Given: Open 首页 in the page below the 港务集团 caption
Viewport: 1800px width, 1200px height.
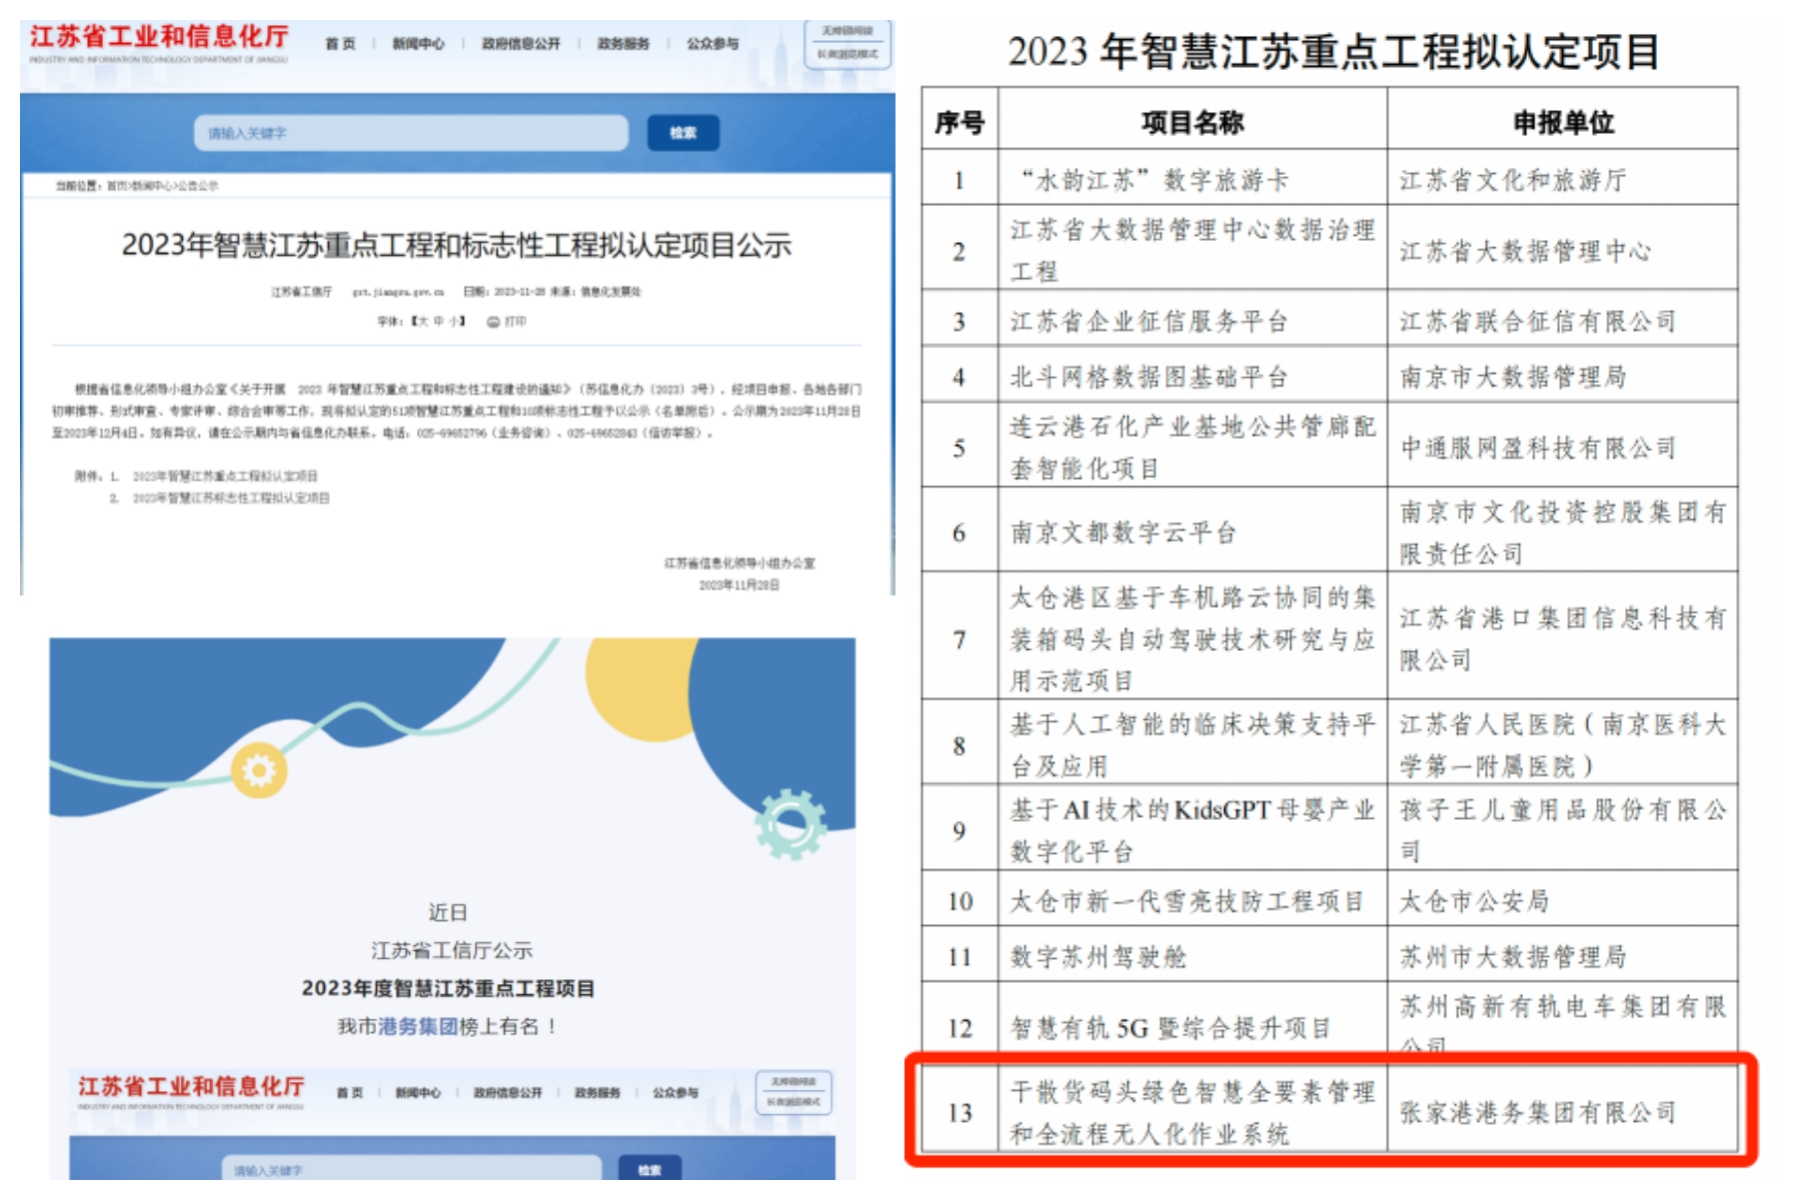Looking at the screenshot, I should pyautogui.click(x=349, y=1093).
